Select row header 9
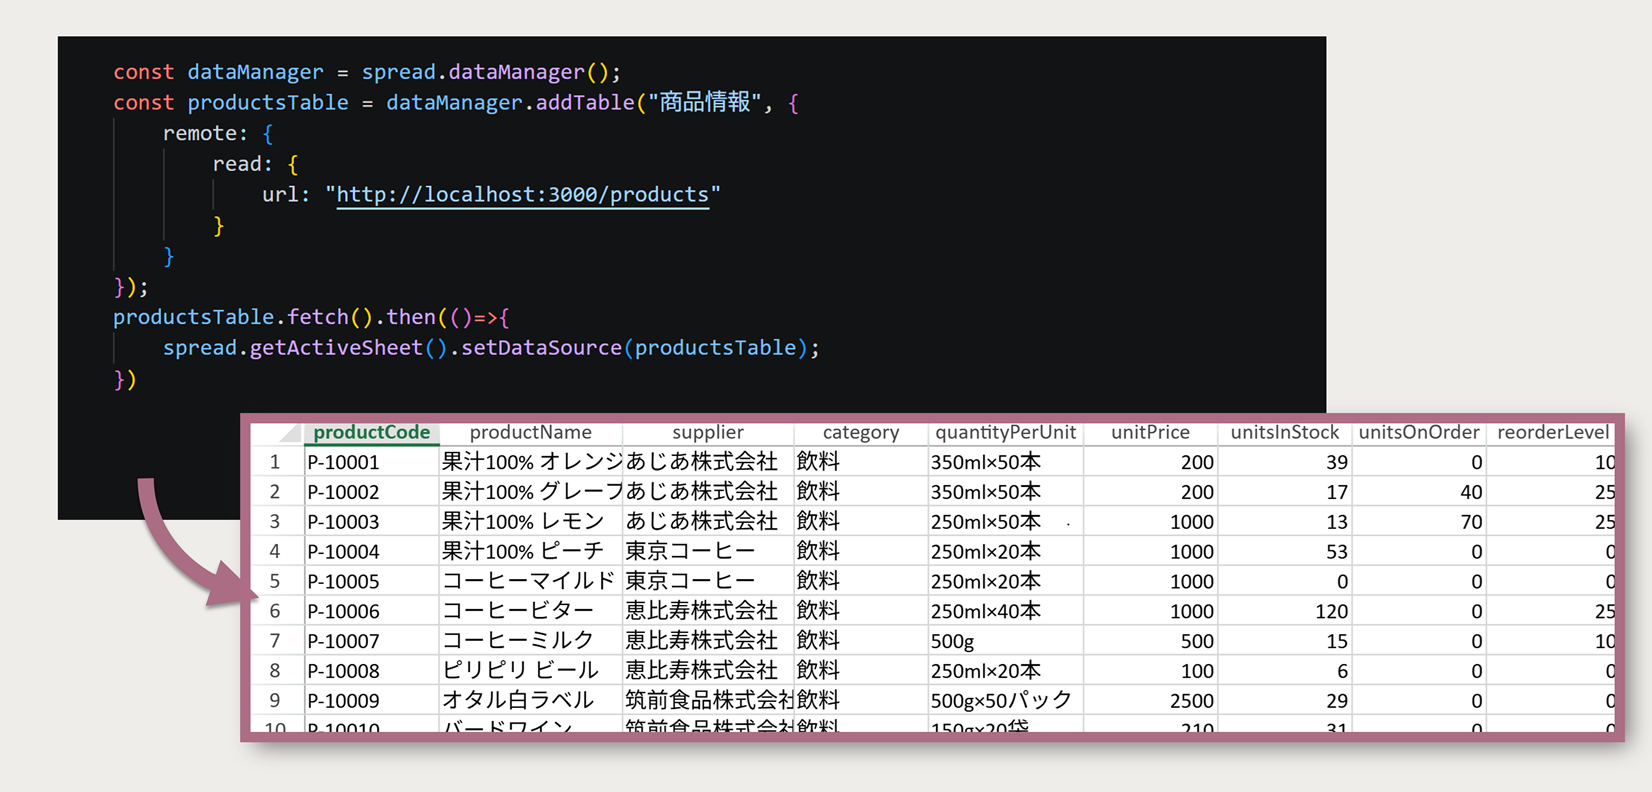 (x=275, y=700)
